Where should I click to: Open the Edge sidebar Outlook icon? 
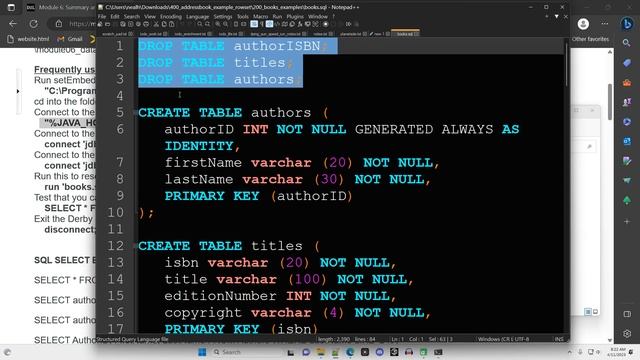tap(627, 141)
